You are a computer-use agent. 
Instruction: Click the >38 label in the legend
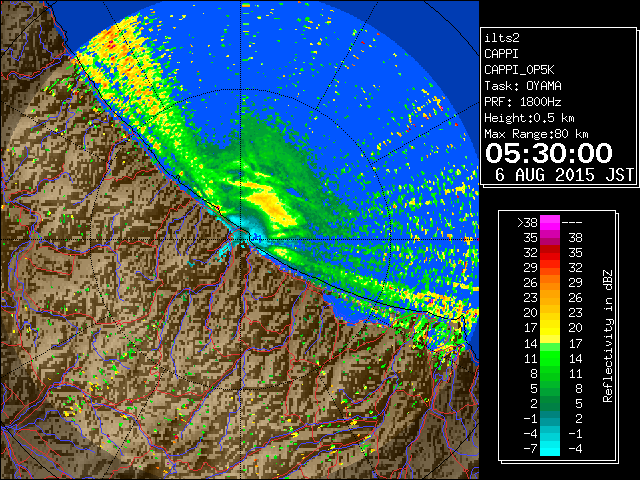click(x=527, y=222)
